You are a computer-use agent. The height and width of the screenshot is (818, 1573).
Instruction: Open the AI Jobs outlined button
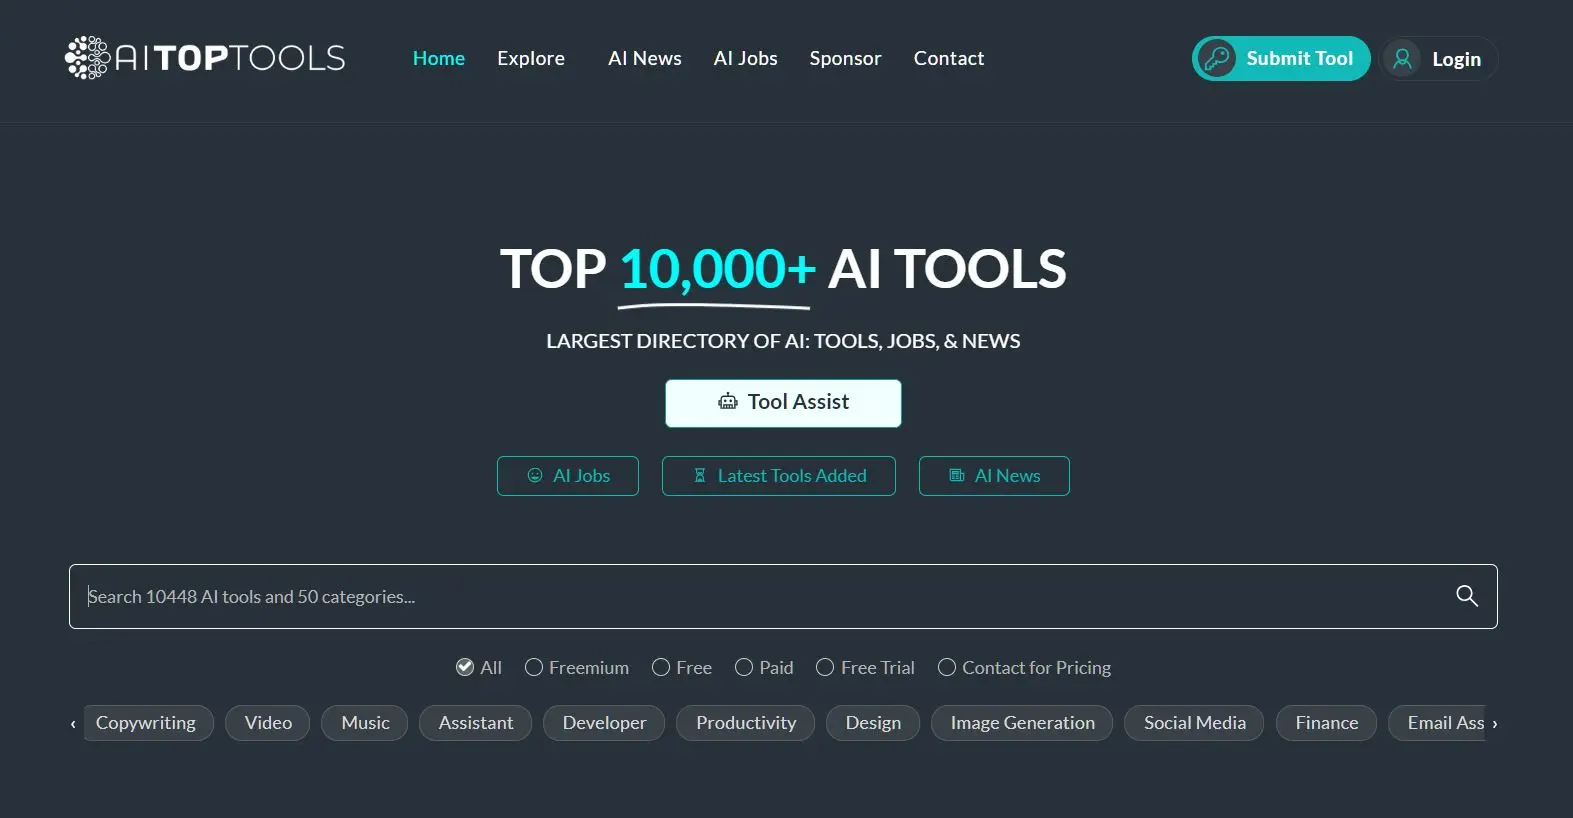pyautogui.click(x=568, y=476)
